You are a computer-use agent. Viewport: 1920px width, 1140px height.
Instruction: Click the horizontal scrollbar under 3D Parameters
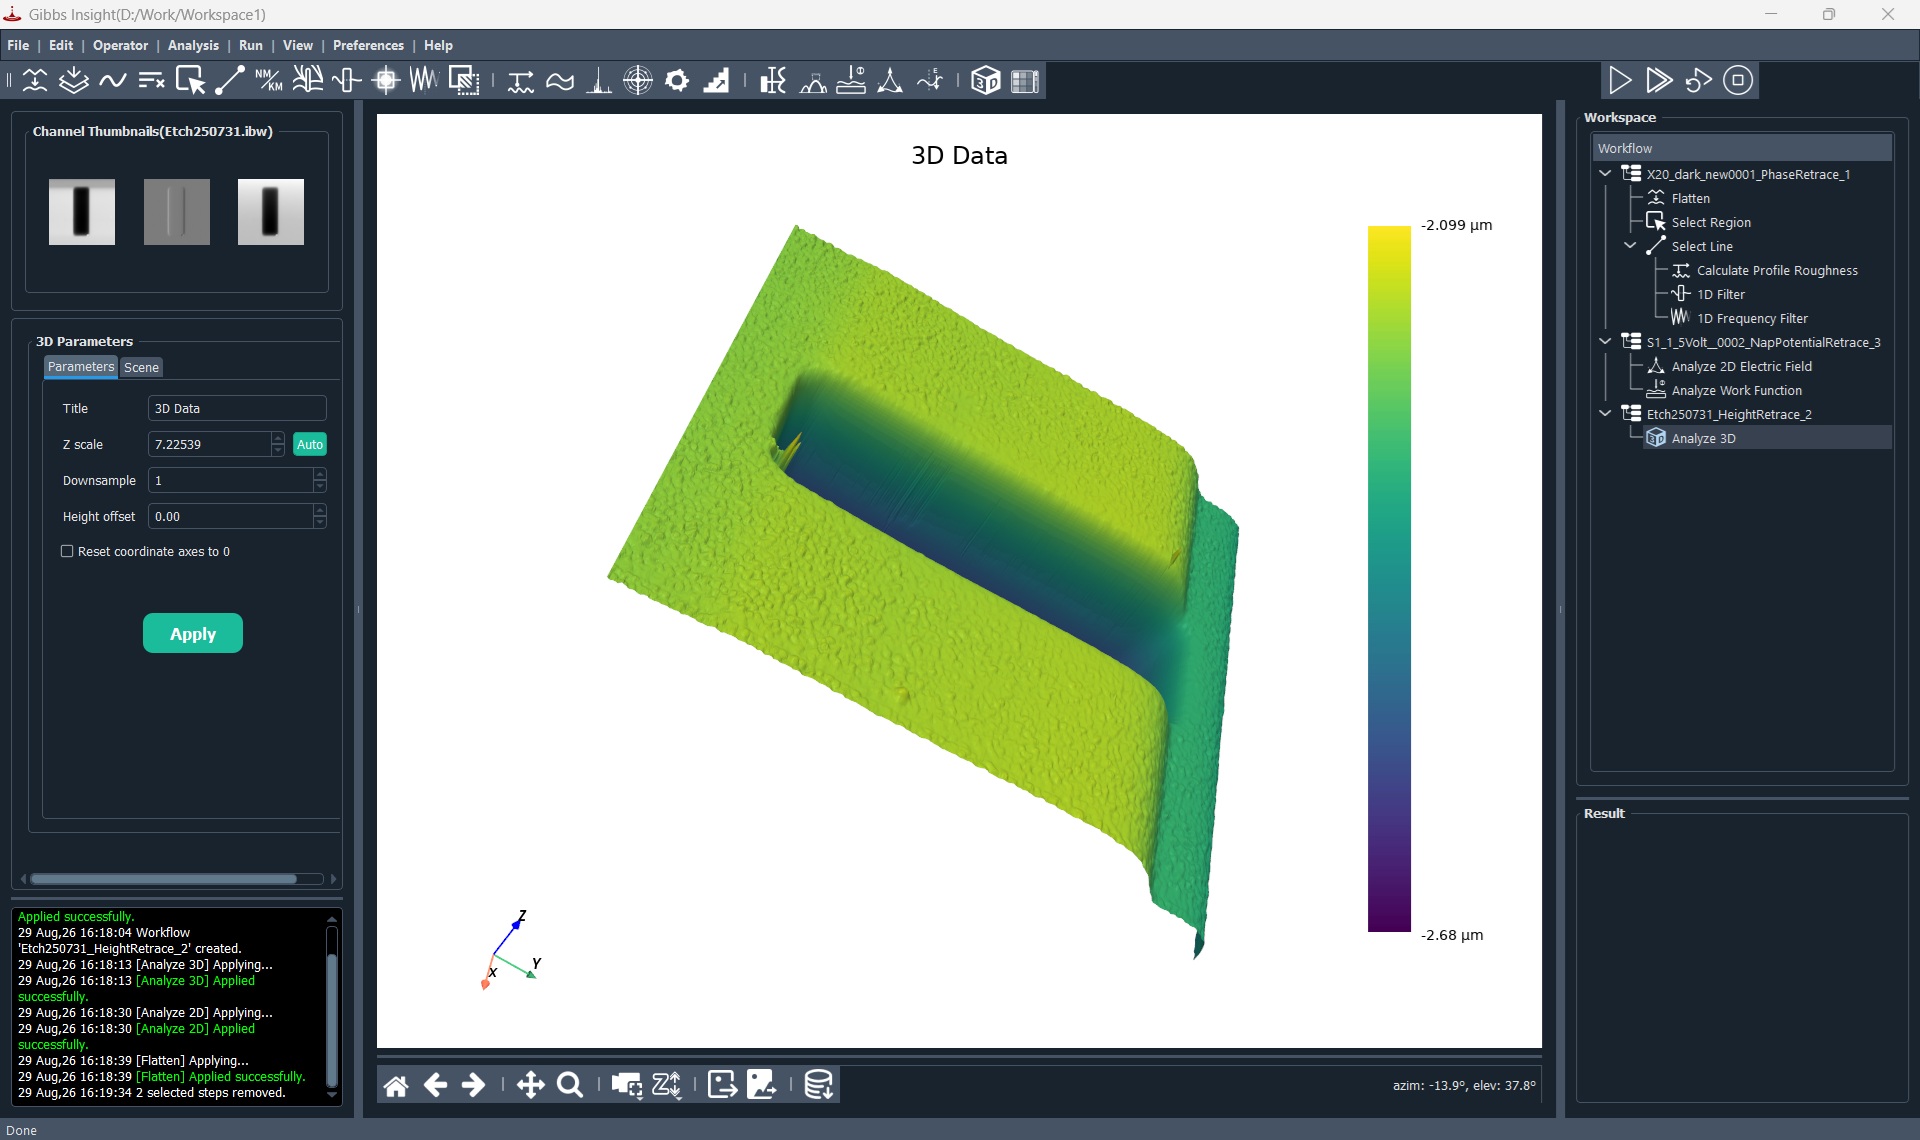click(164, 879)
